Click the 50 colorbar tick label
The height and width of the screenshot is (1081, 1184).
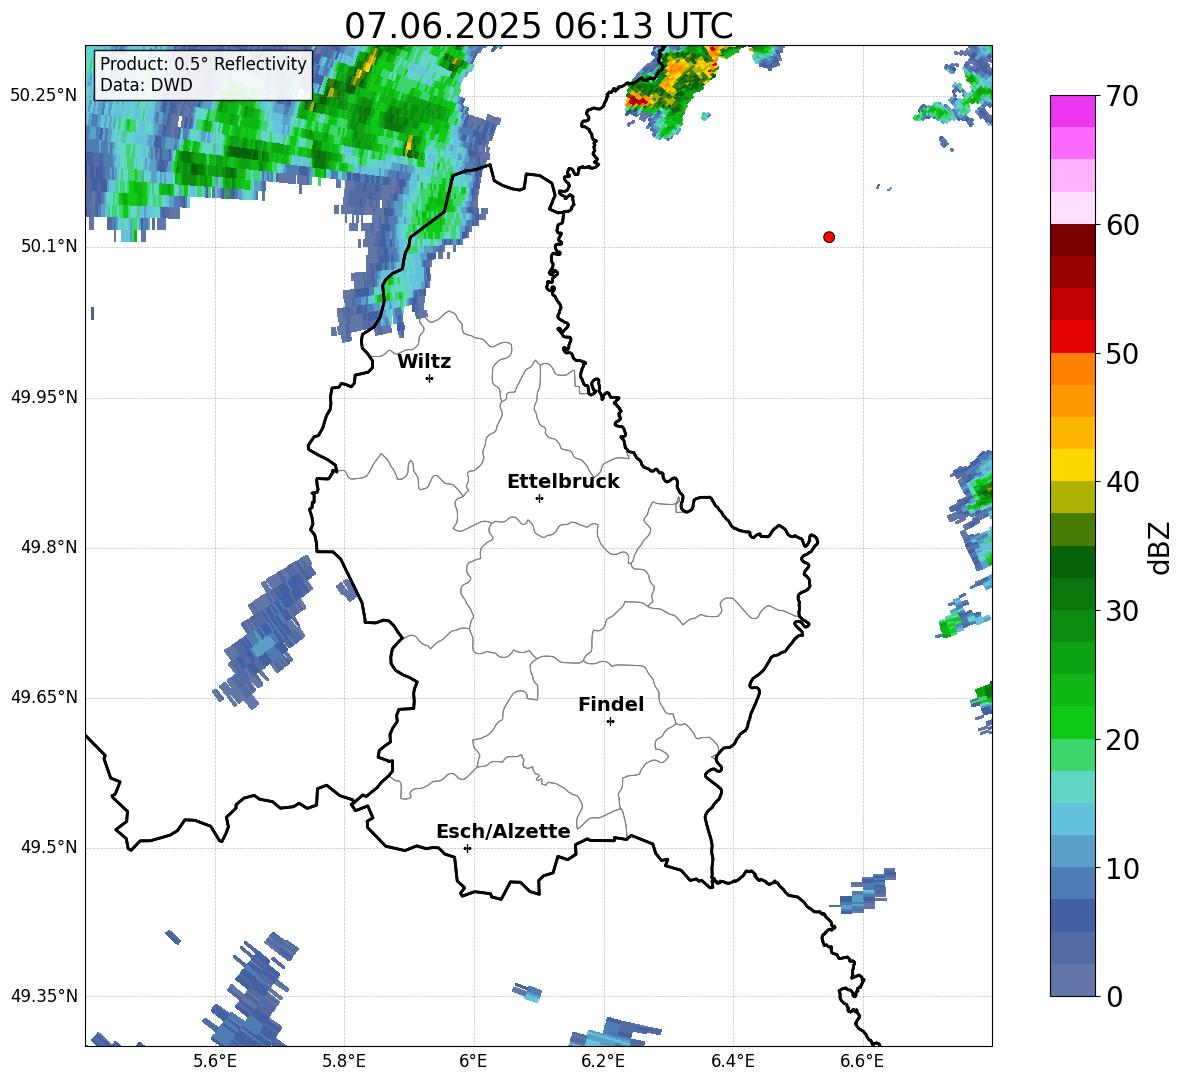[x=1121, y=353]
